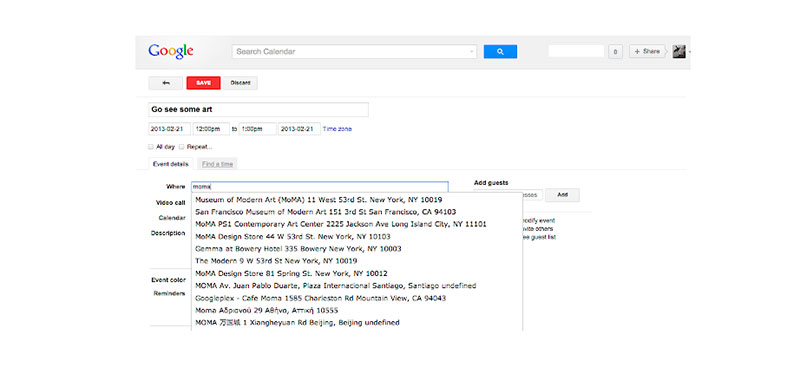Click the + Share button

(647, 52)
